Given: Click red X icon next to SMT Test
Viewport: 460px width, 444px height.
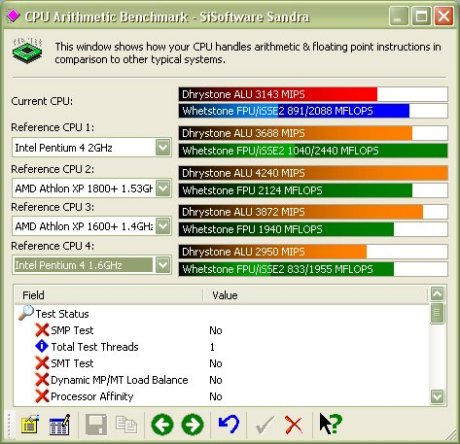Looking at the screenshot, I should click(x=42, y=363).
